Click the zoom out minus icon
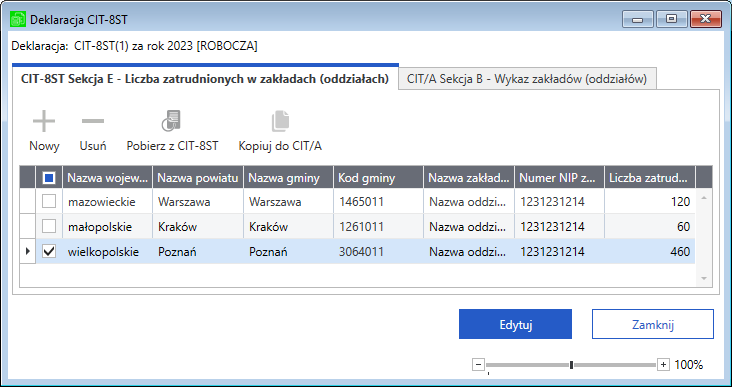The height and width of the screenshot is (387, 732). click(478, 365)
